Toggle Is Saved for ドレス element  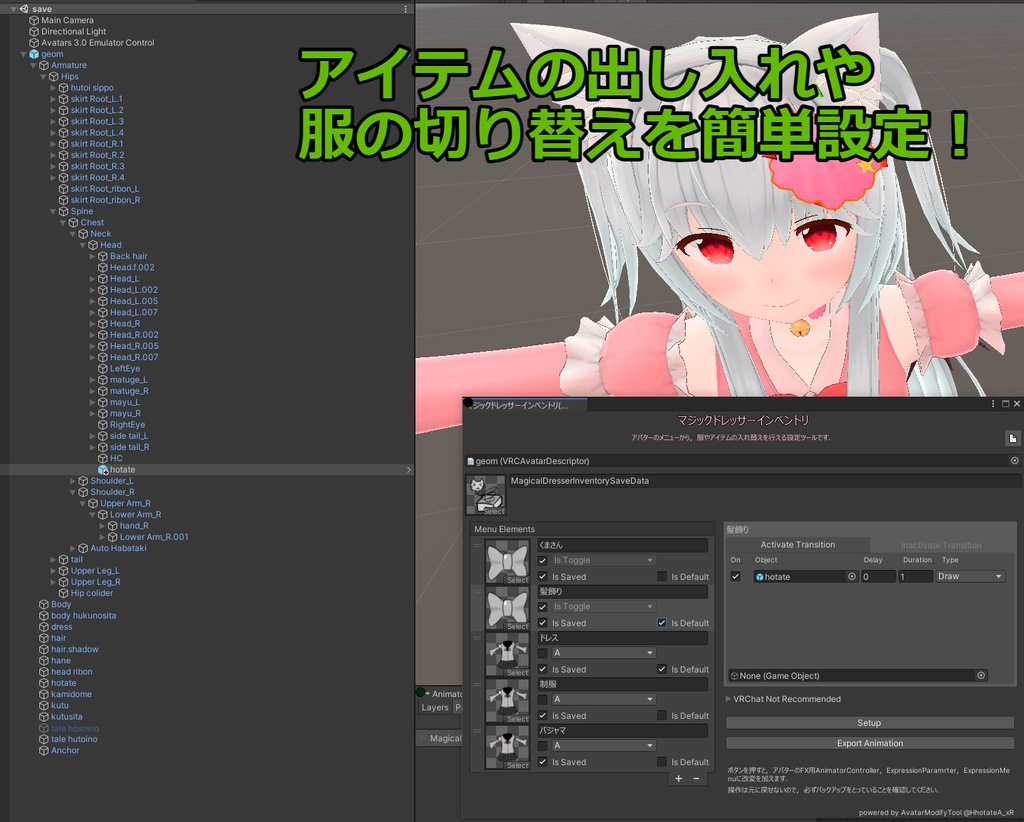(543, 669)
